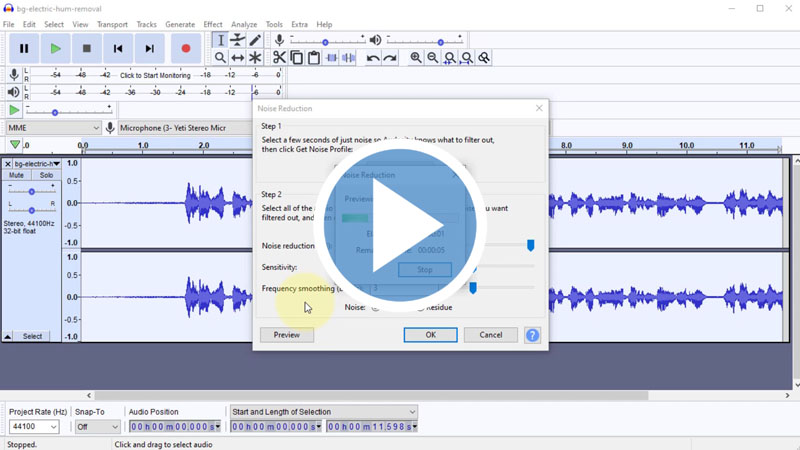This screenshot has width=800, height=450.
Task: Click the track gain slider handle
Action: (32, 191)
